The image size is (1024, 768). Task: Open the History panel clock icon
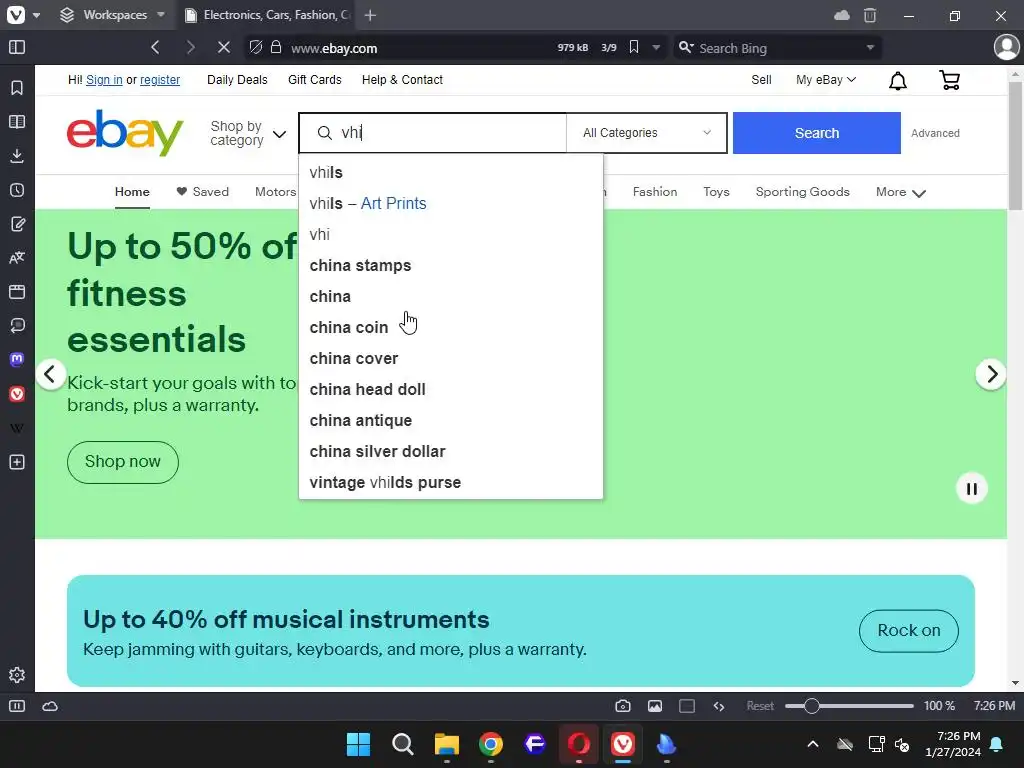click(17, 190)
